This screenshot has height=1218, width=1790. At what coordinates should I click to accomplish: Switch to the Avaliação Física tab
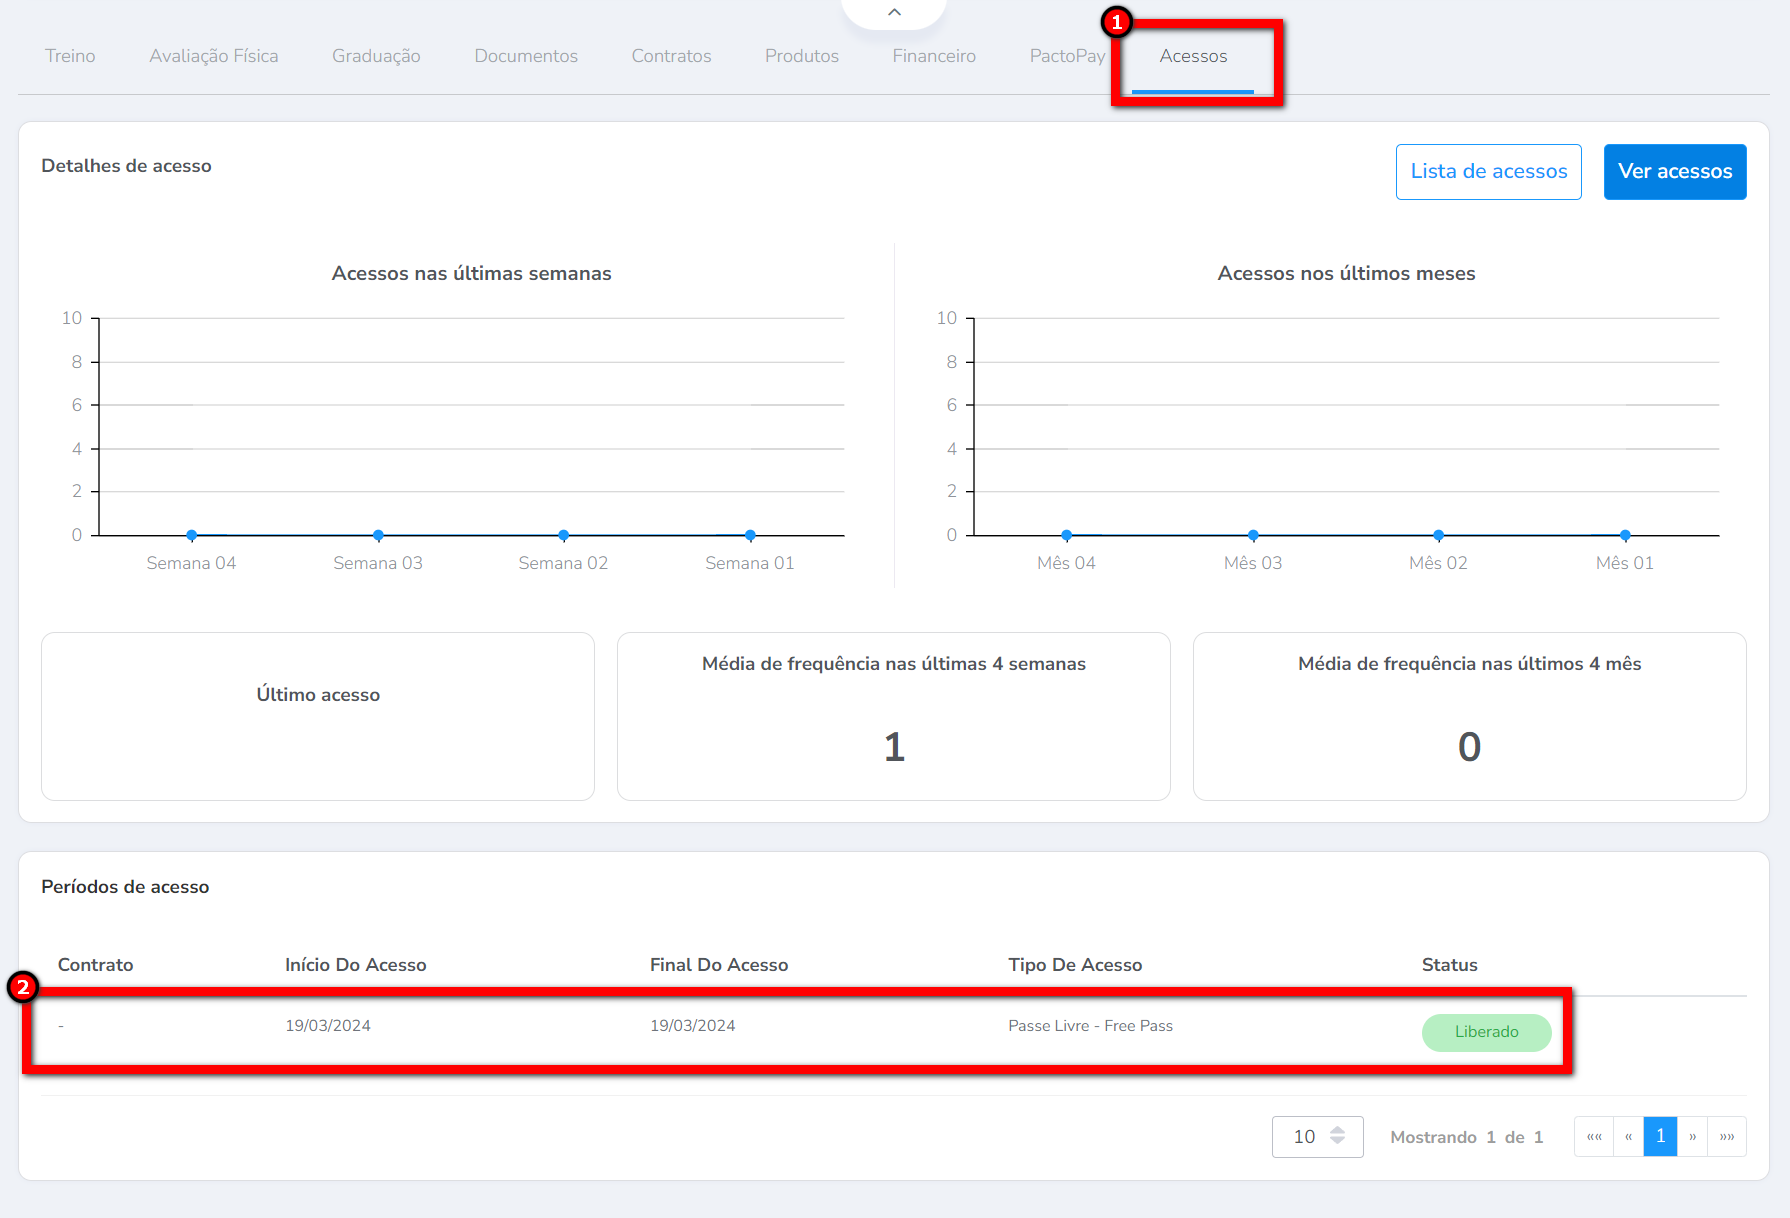coord(214,56)
